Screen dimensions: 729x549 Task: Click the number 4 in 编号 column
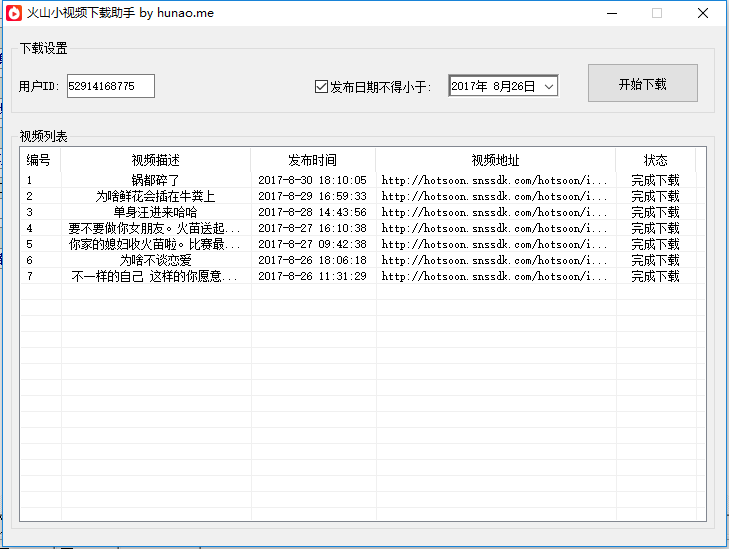coord(29,228)
